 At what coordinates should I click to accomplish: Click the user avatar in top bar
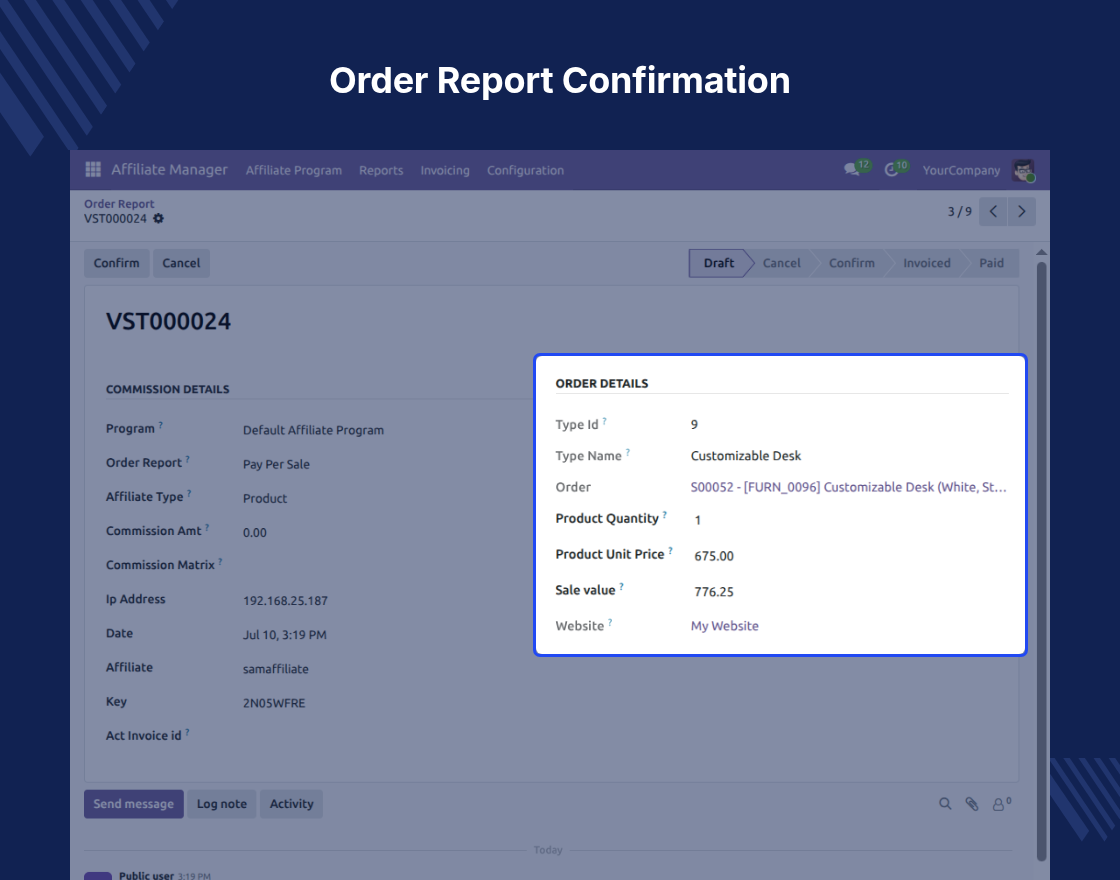pos(1024,170)
